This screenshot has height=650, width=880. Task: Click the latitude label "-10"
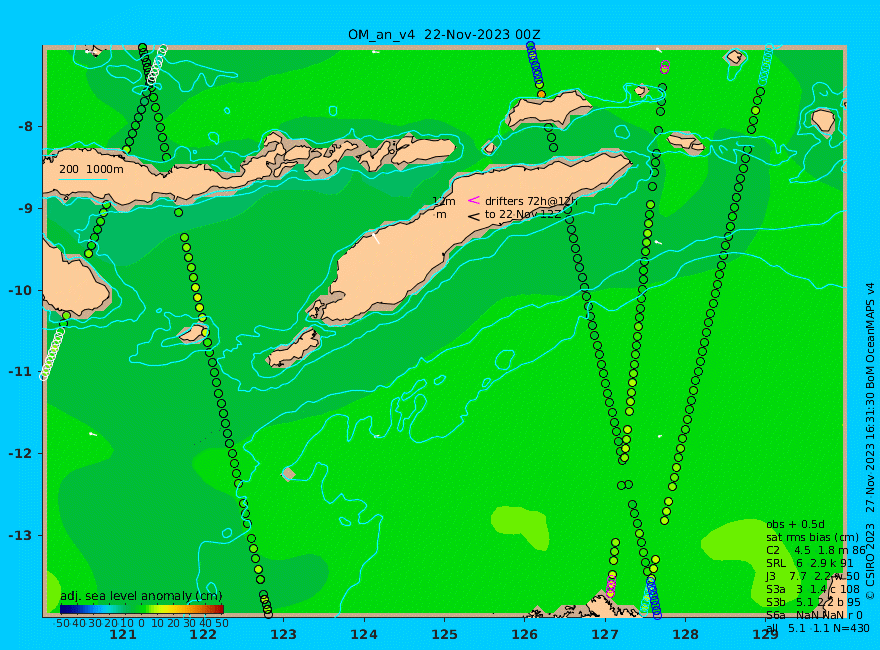point(21,290)
